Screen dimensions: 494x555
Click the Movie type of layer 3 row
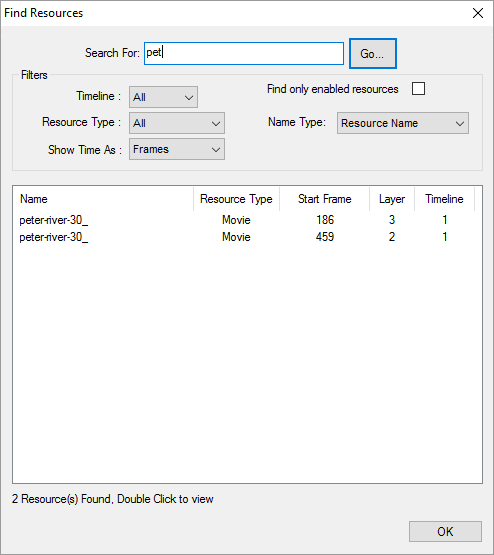[236, 220]
